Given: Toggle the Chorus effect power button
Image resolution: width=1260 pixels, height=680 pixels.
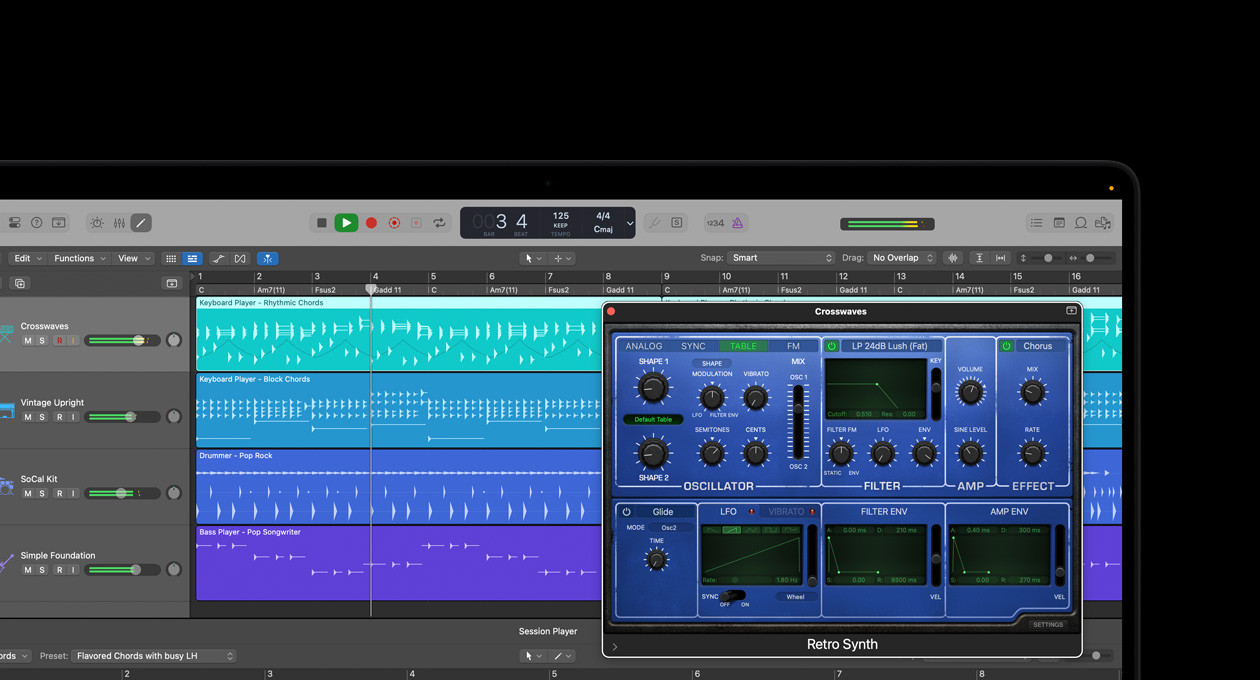Looking at the screenshot, I should click(x=1006, y=346).
